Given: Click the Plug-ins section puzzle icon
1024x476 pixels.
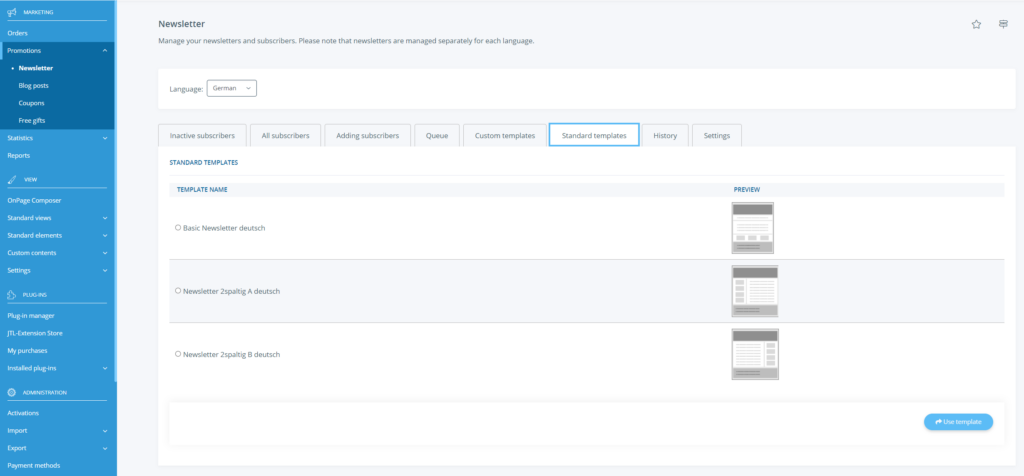Looking at the screenshot, I should (11, 295).
